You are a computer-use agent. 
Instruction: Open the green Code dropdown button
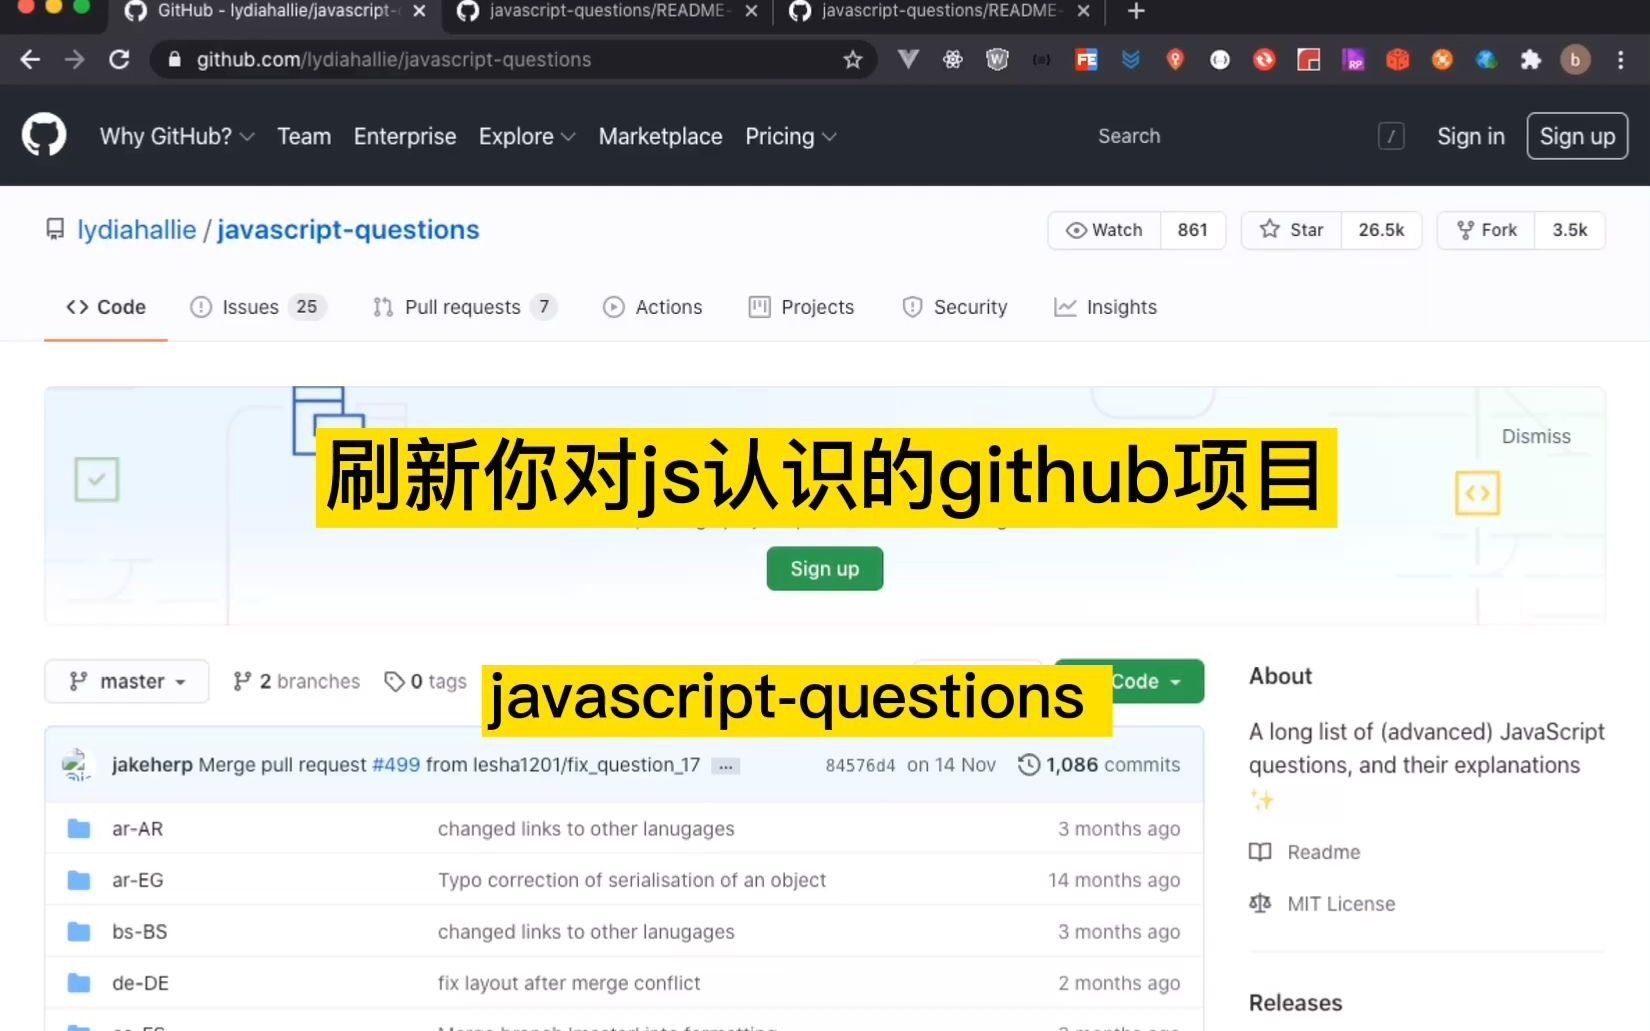click(1157, 681)
